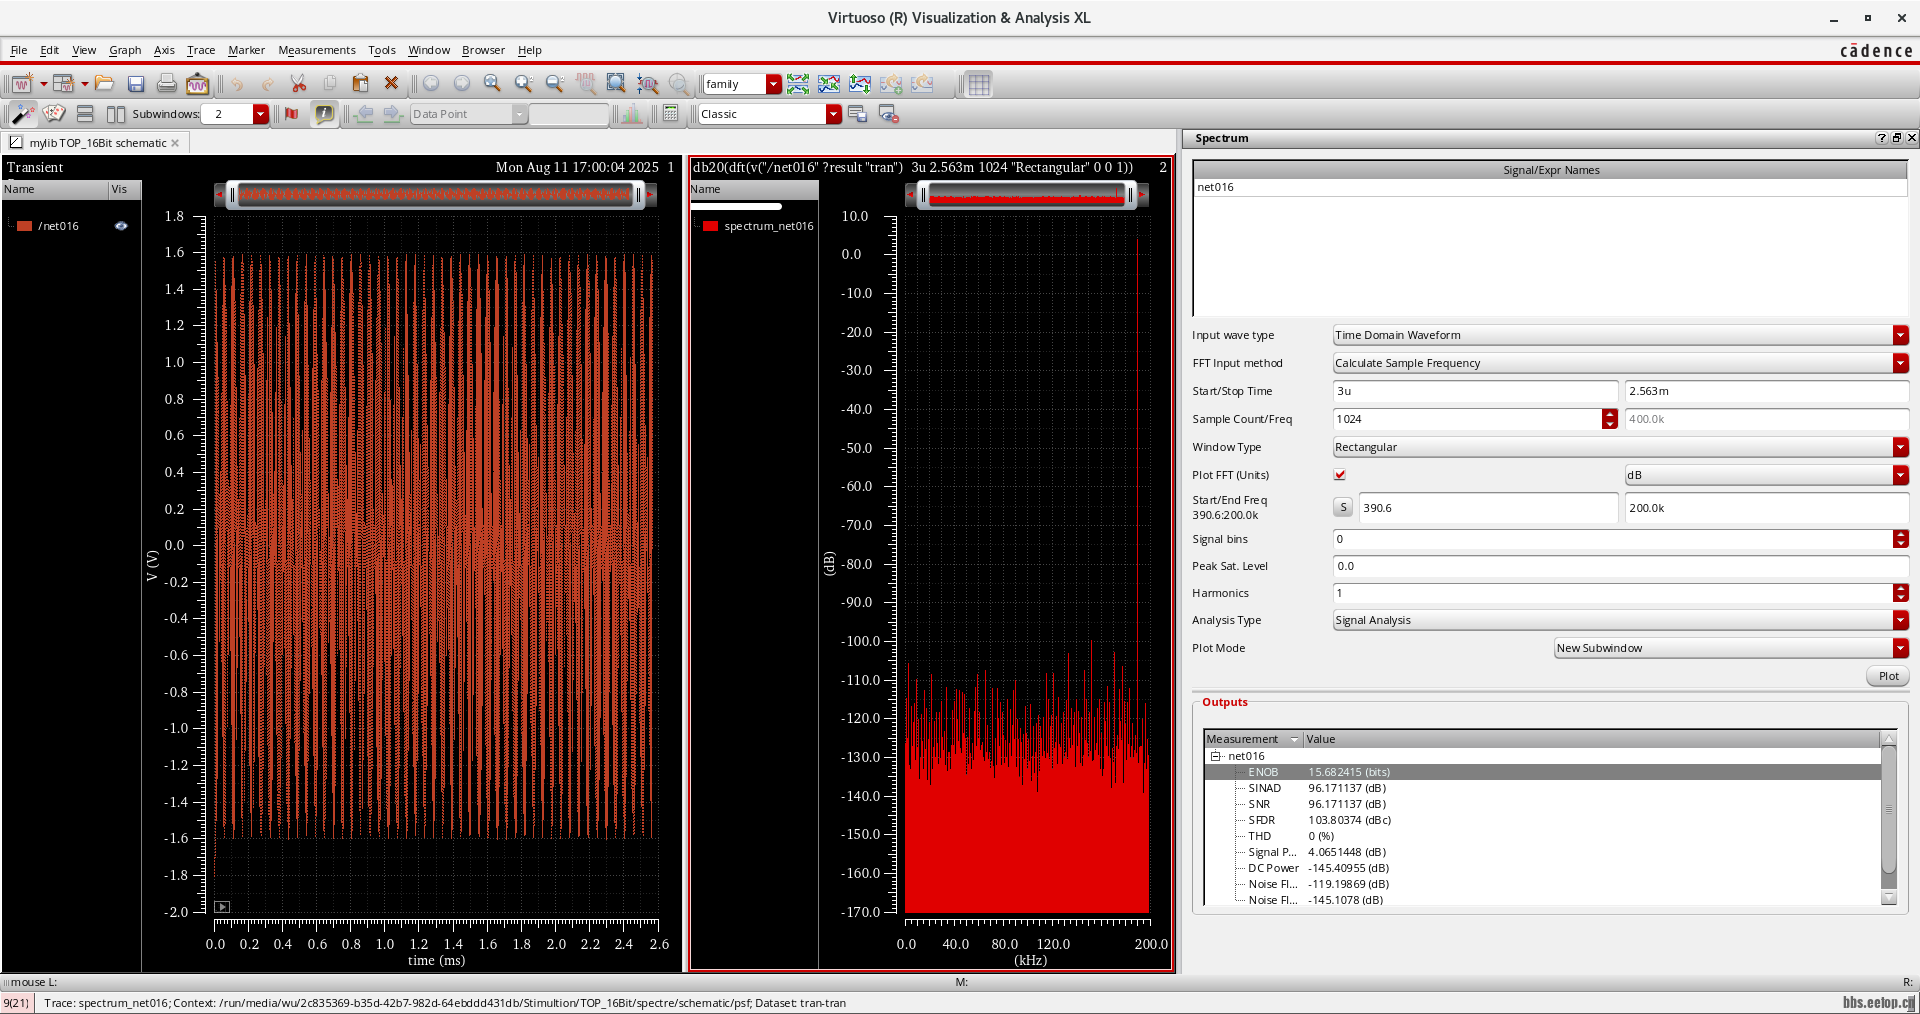Click the print icon
Viewport: 1920px width, 1014px height.
point(166,84)
